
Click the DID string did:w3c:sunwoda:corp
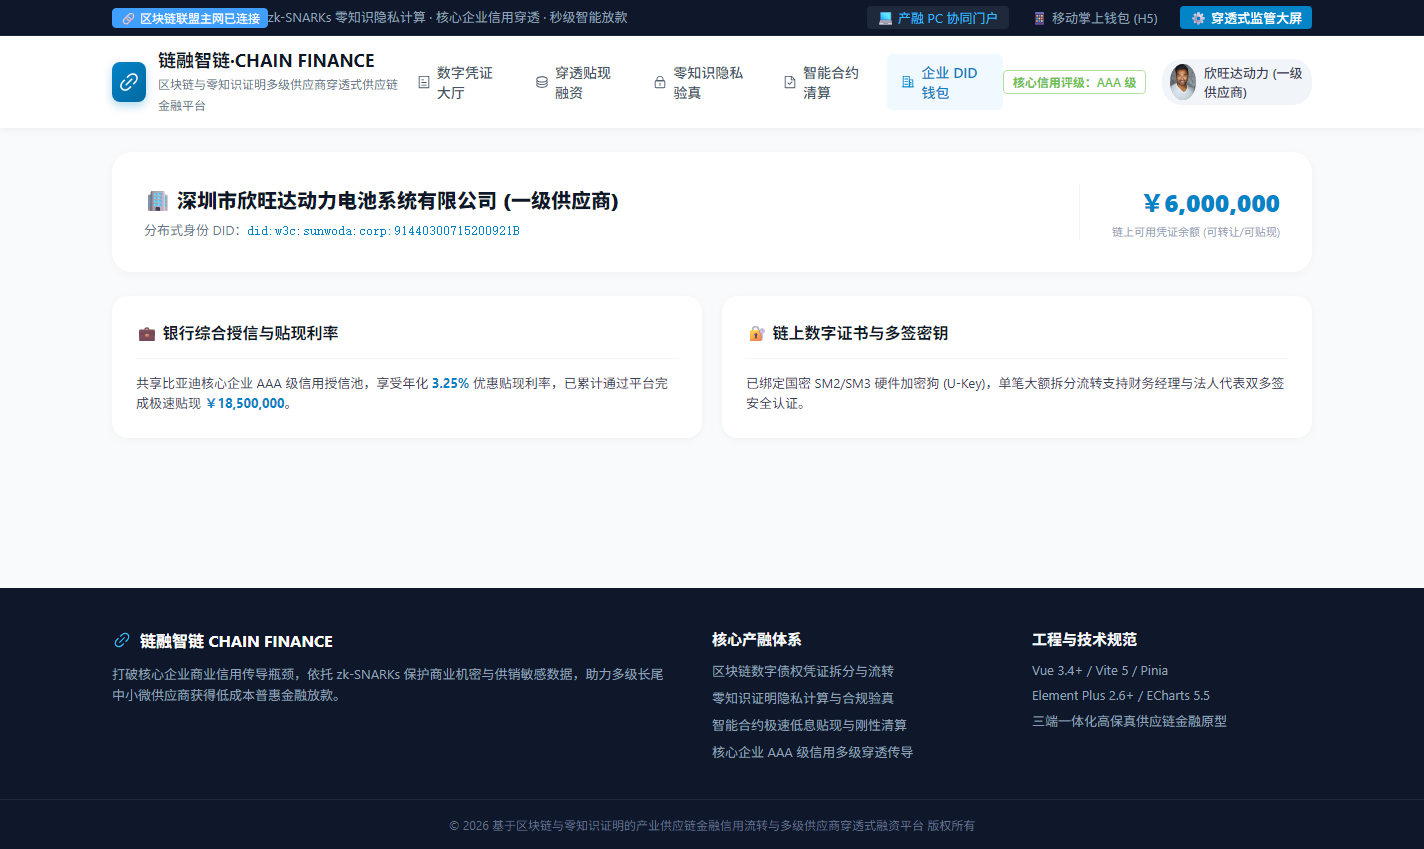pyautogui.click(x=383, y=231)
